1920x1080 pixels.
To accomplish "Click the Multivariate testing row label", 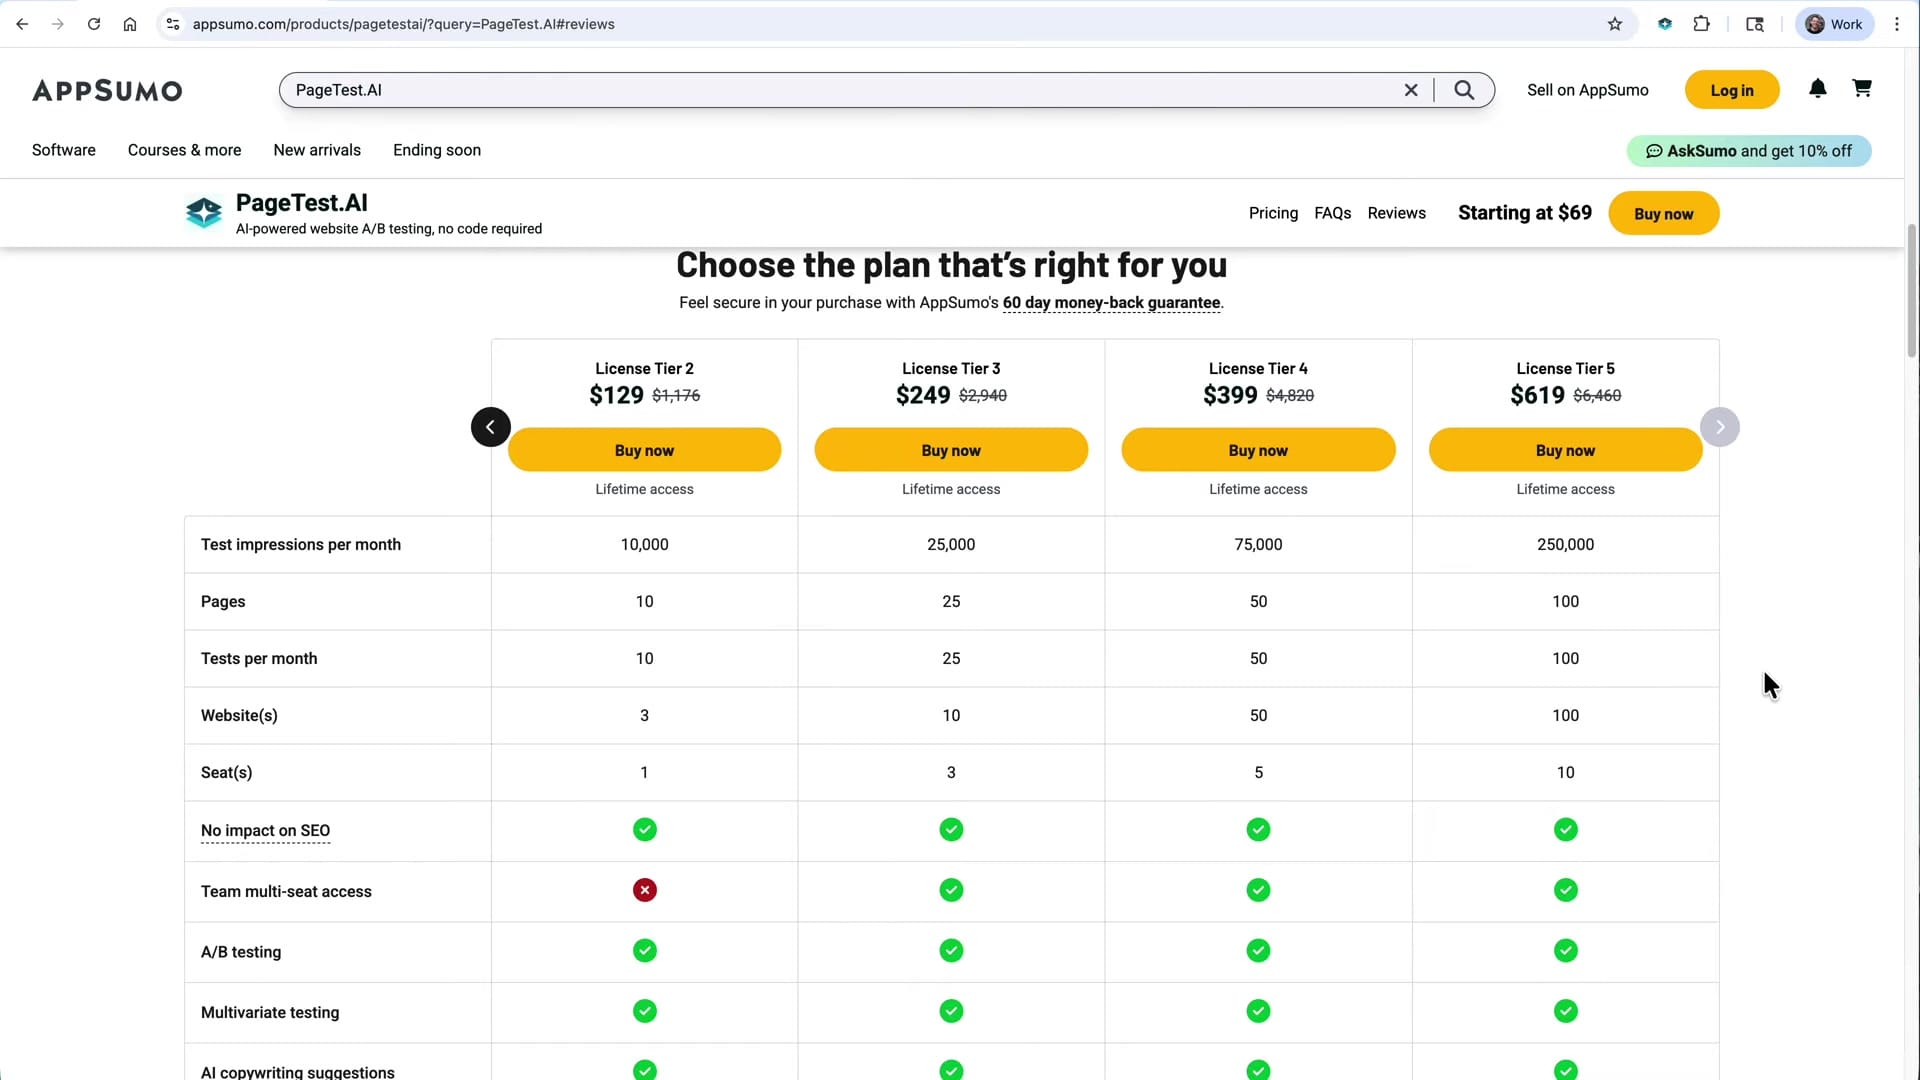I will [270, 1013].
